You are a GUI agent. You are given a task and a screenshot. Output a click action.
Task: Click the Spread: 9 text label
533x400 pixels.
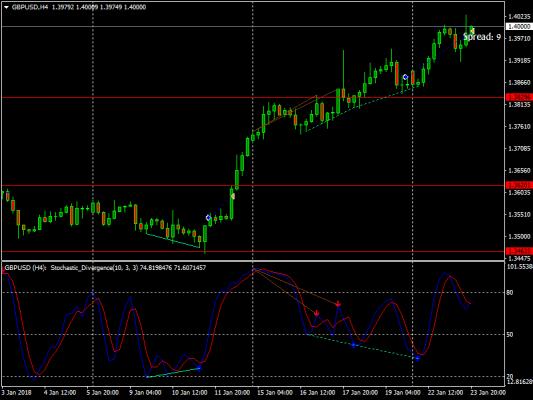[482, 37]
